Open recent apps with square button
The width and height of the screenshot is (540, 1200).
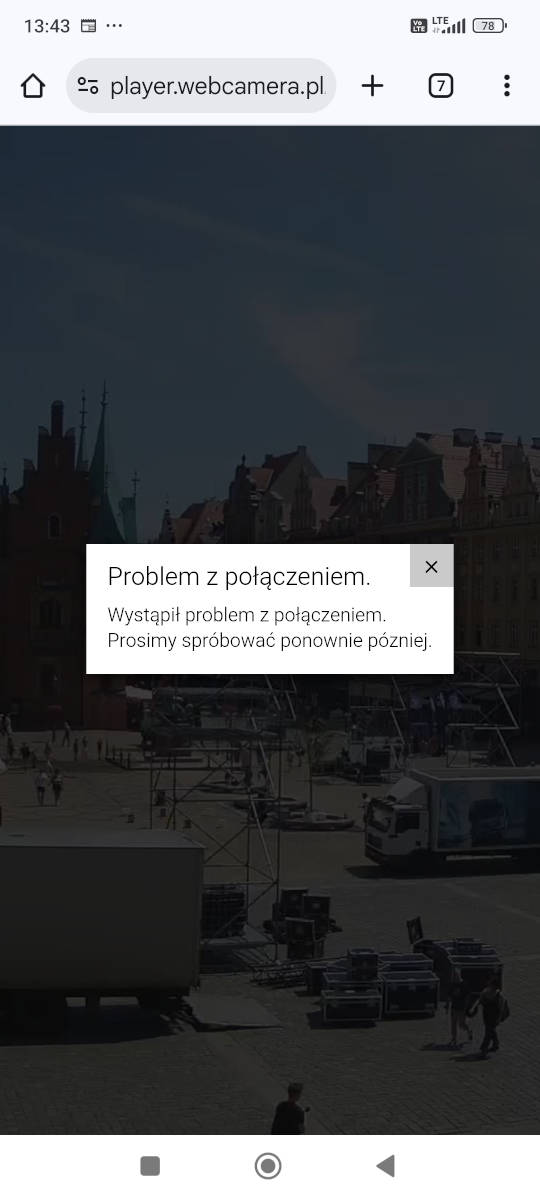(x=150, y=1165)
